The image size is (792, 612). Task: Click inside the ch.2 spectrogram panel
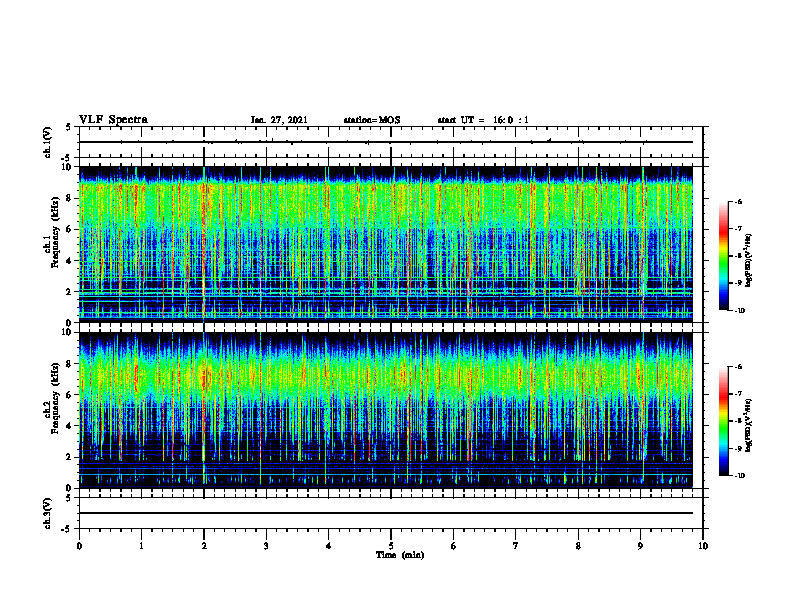click(386, 410)
